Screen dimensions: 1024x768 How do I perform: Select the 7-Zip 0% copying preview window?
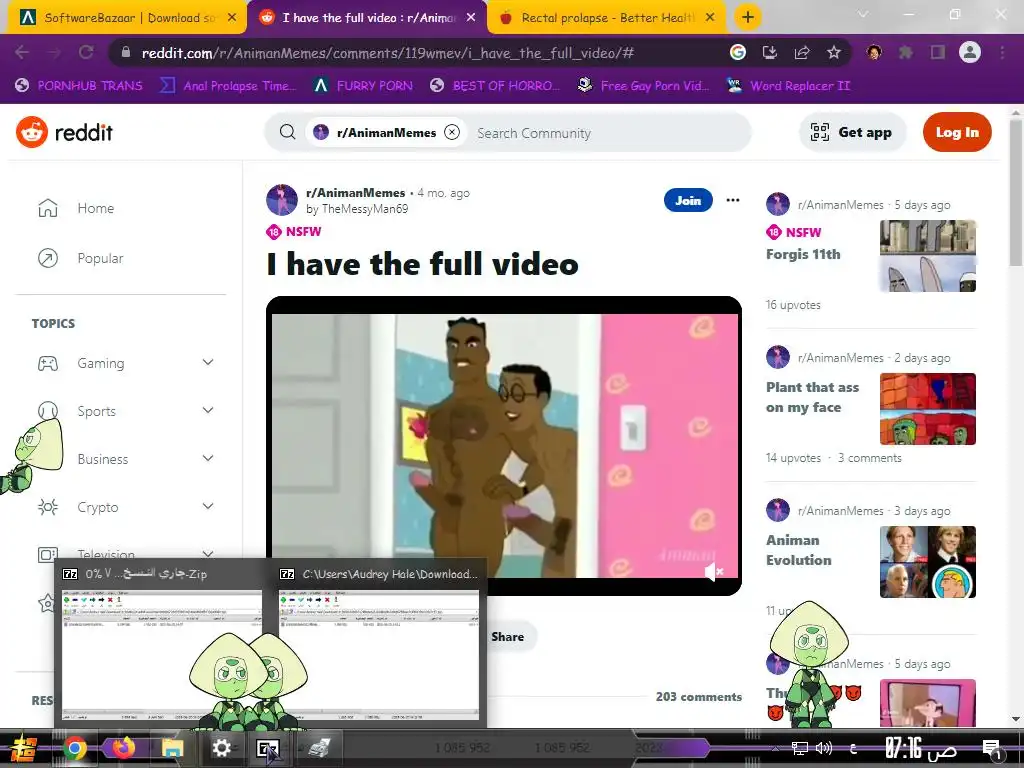coord(163,643)
